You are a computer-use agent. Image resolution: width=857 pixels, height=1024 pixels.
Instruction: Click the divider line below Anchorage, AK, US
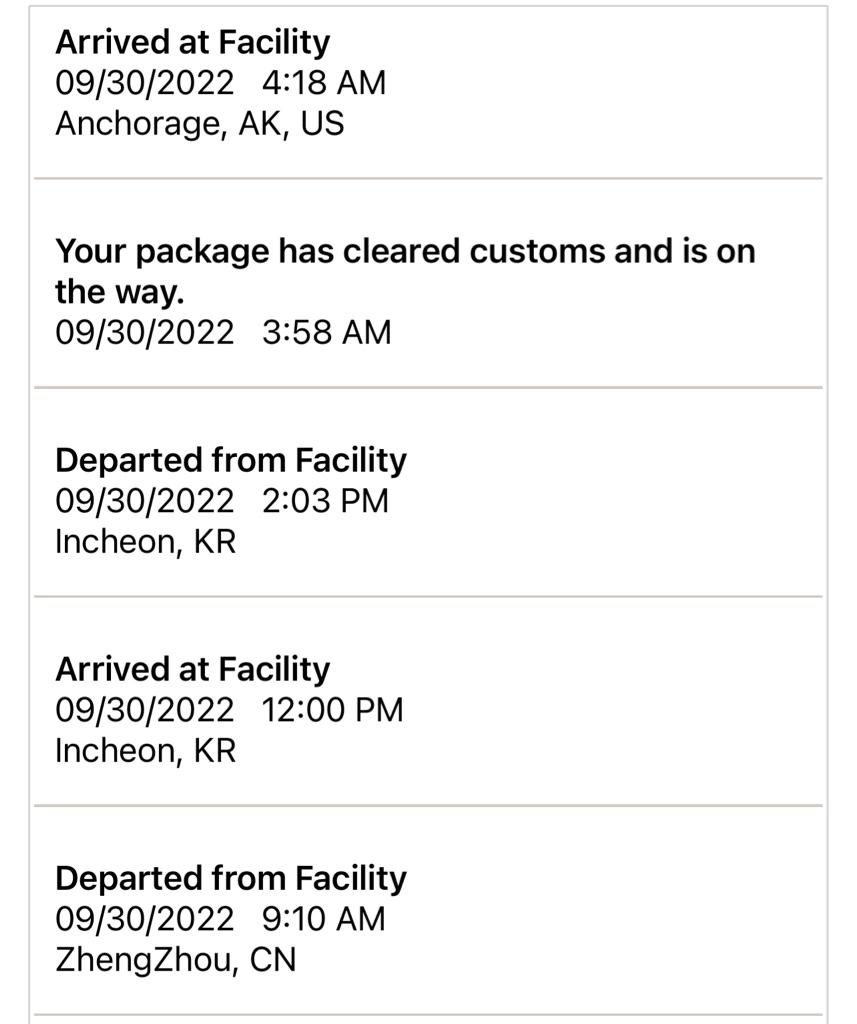(428, 179)
